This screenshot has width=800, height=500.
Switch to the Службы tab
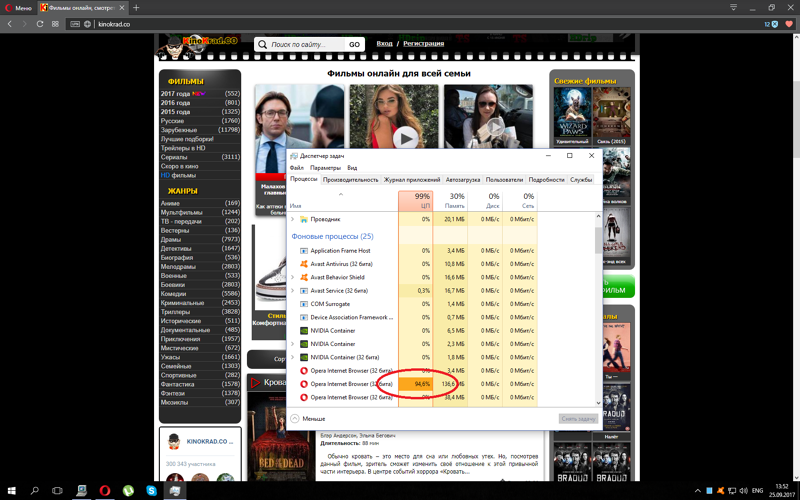click(581, 180)
